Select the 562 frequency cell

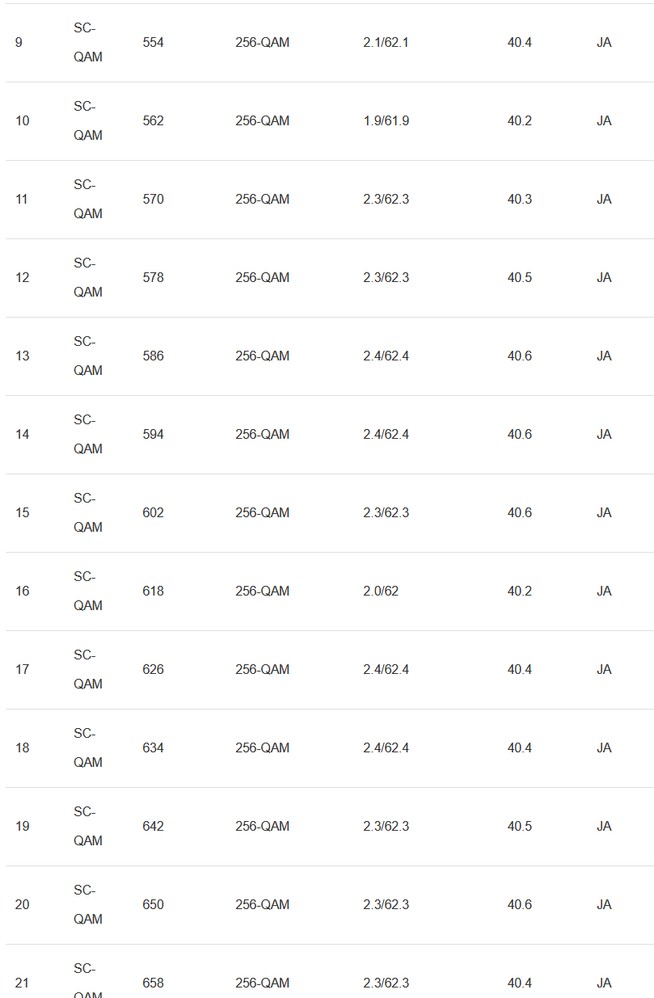pyautogui.click(x=153, y=121)
